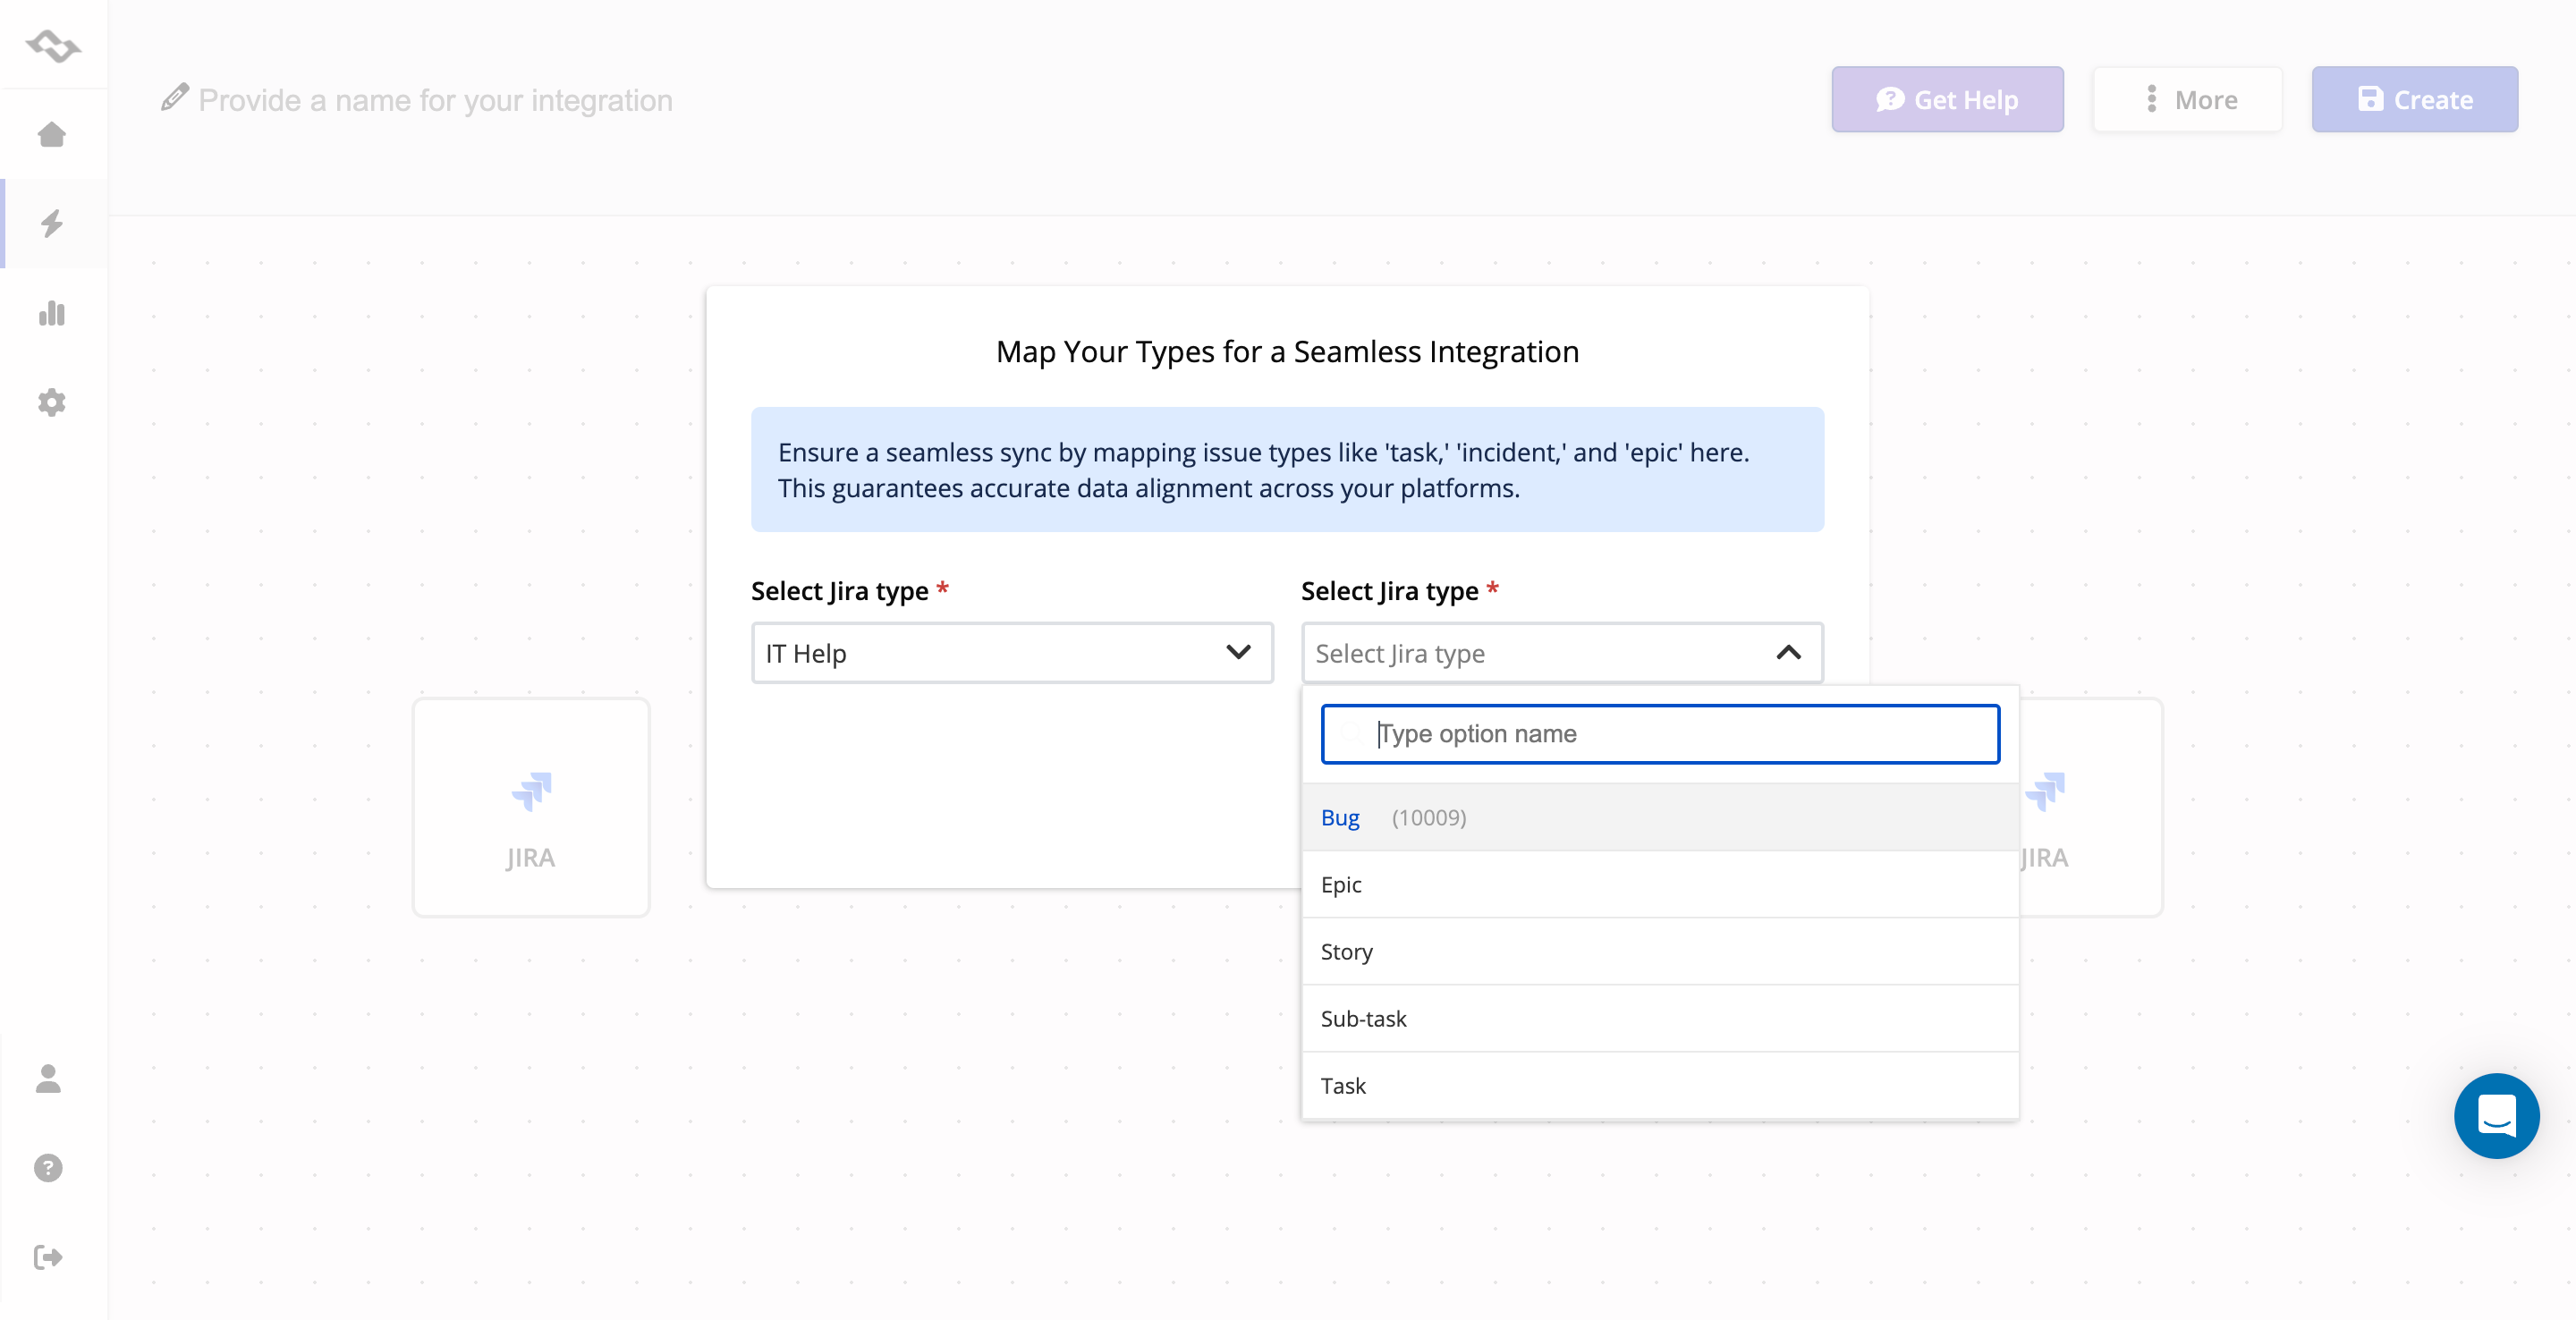Select the Bug option
Screen dimensions: 2576x1320
point(1660,817)
